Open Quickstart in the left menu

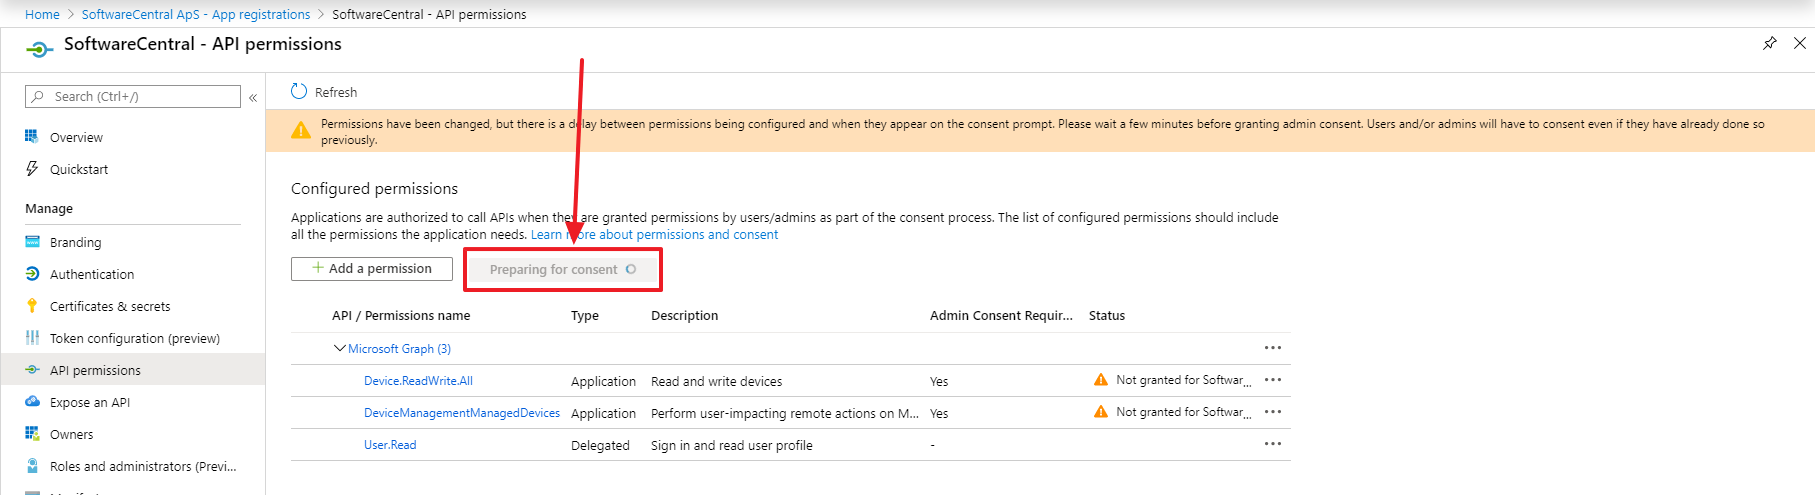pos(79,170)
